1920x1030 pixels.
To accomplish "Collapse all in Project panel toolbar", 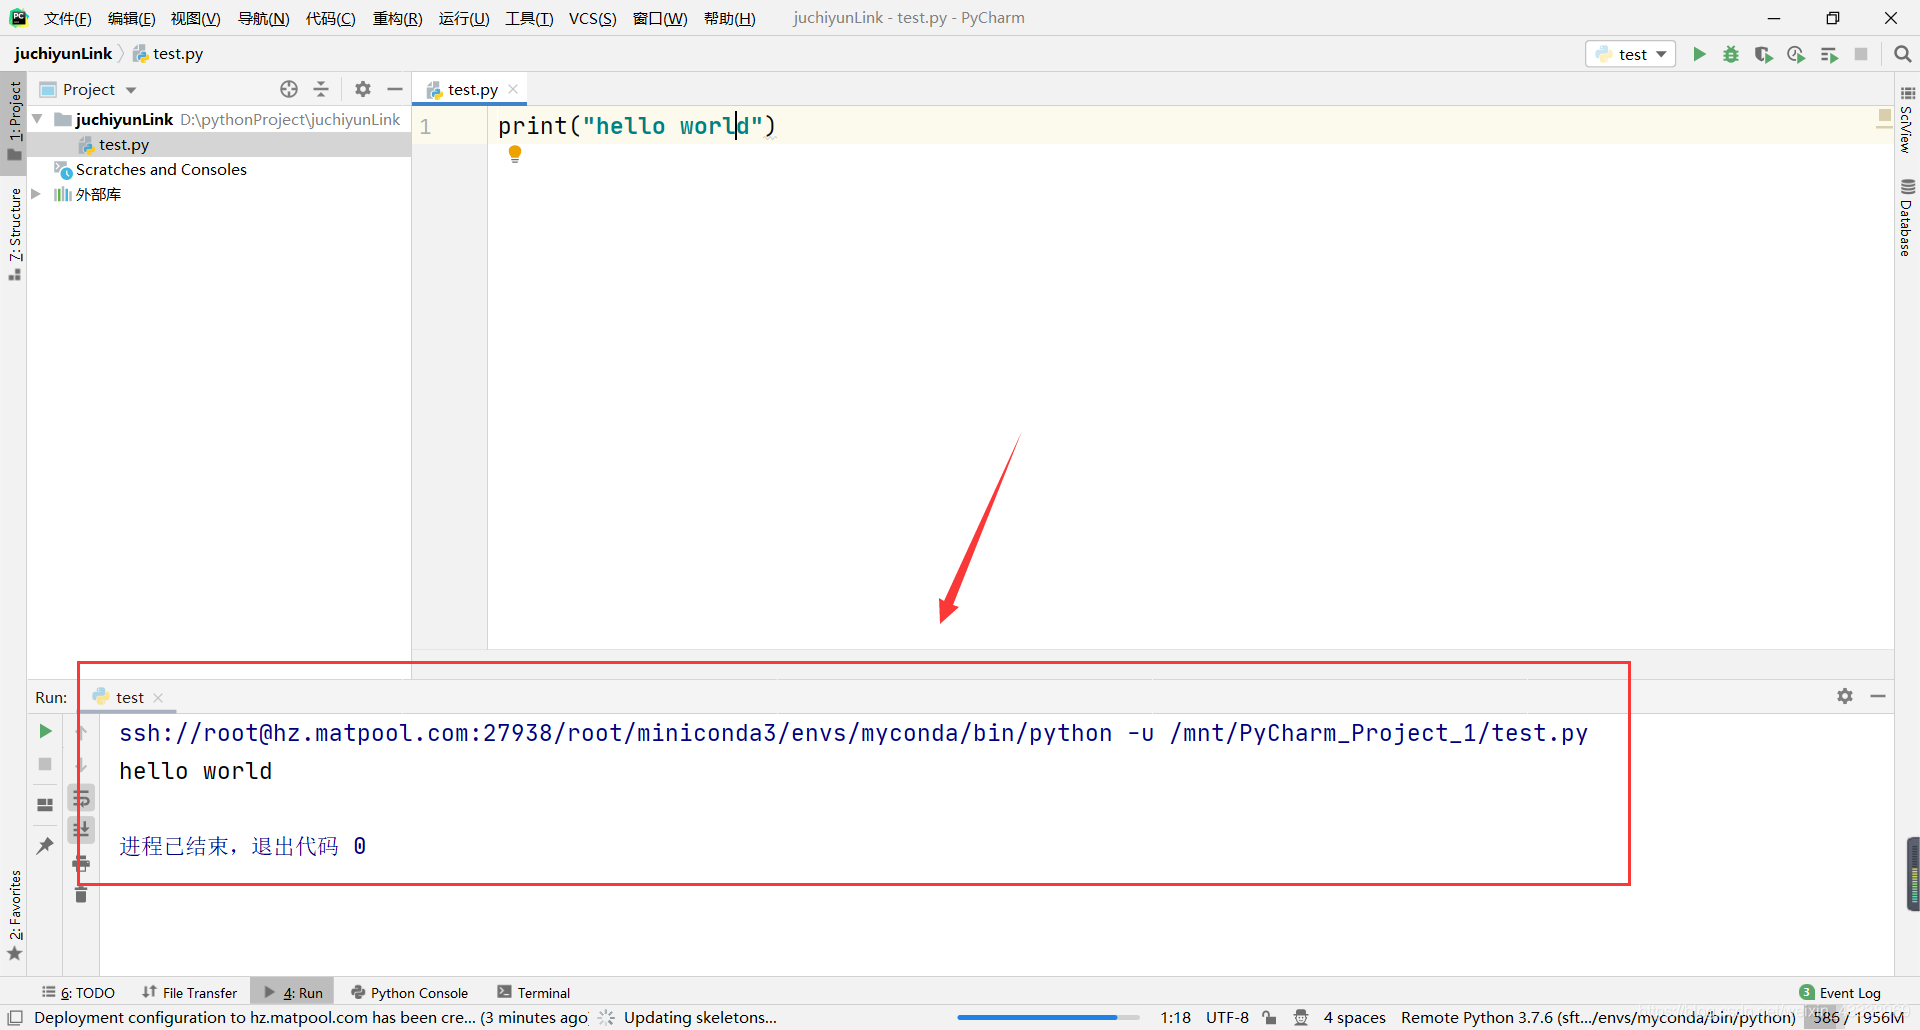I will click(321, 89).
